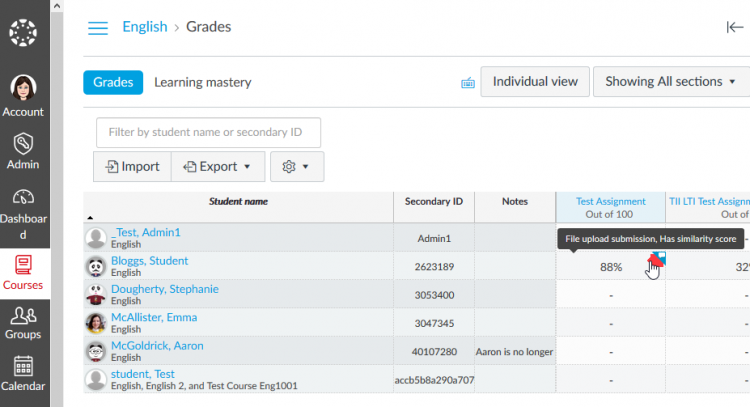750x407 pixels.
Task: Collapse the panel with the arrow icon
Action: 734,28
